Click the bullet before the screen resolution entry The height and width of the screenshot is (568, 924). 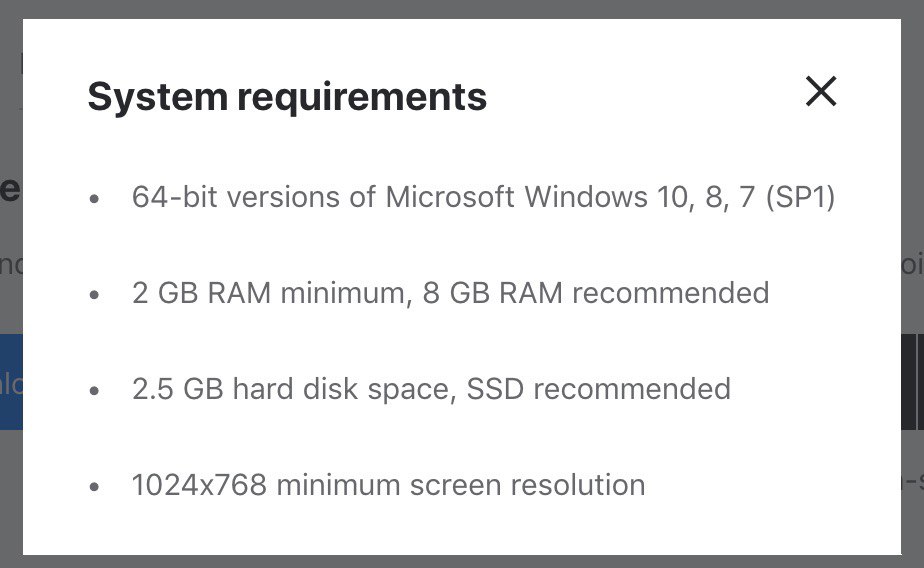94,487
